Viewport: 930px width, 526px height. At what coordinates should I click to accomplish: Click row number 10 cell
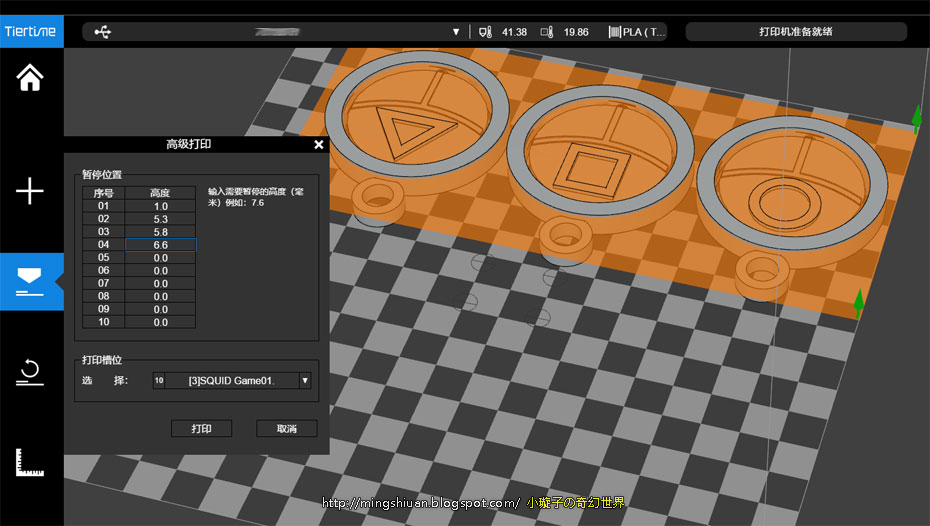[103, 322]
